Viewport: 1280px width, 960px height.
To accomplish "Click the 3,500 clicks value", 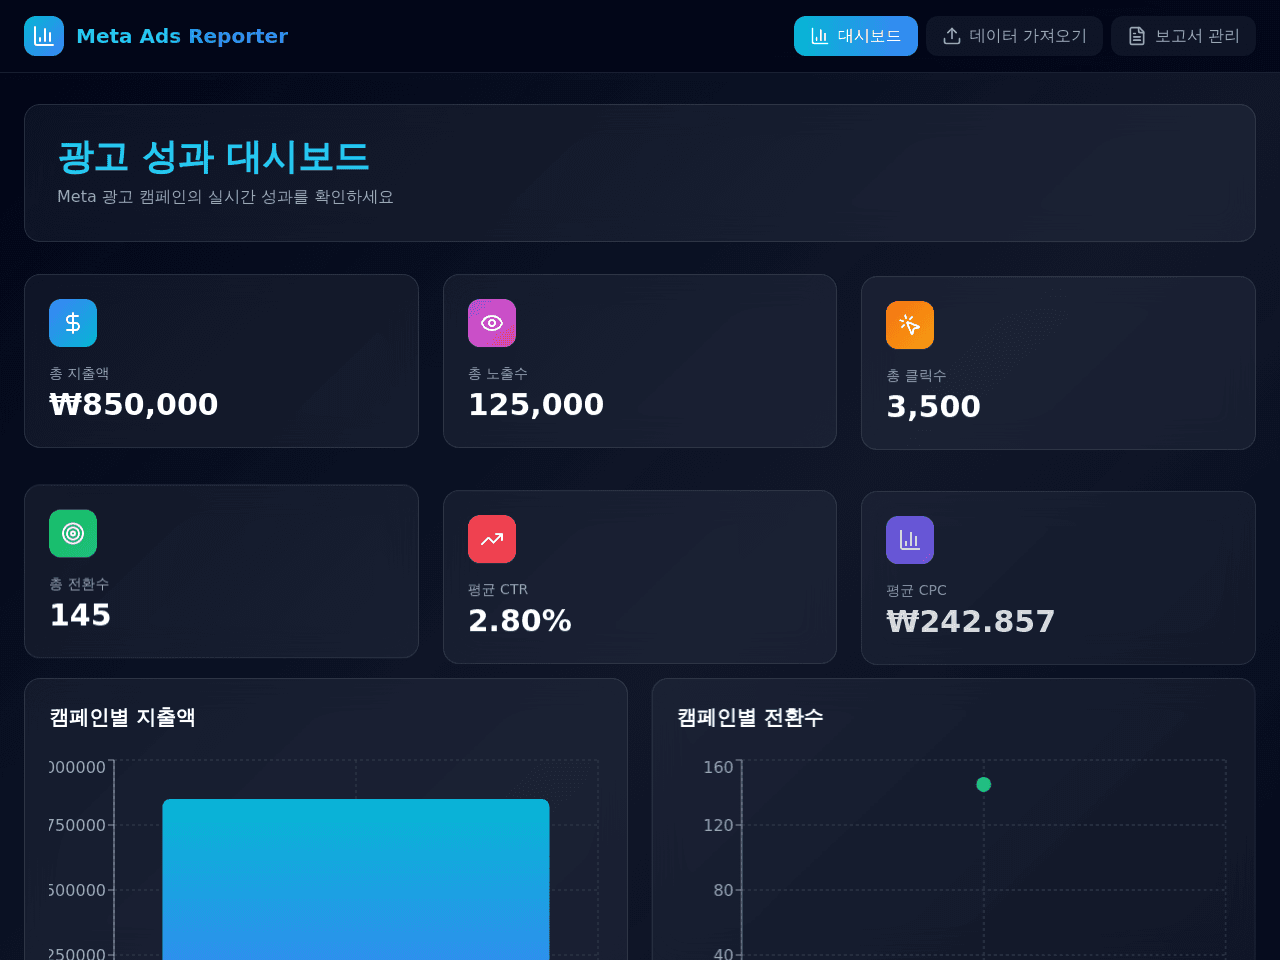I will 934,406.
